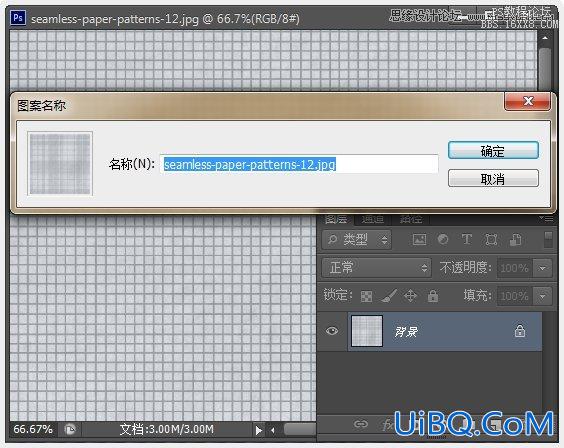Click the lock icon on 背景 layer
Screen dimensions: 564x448
[519, 331]
